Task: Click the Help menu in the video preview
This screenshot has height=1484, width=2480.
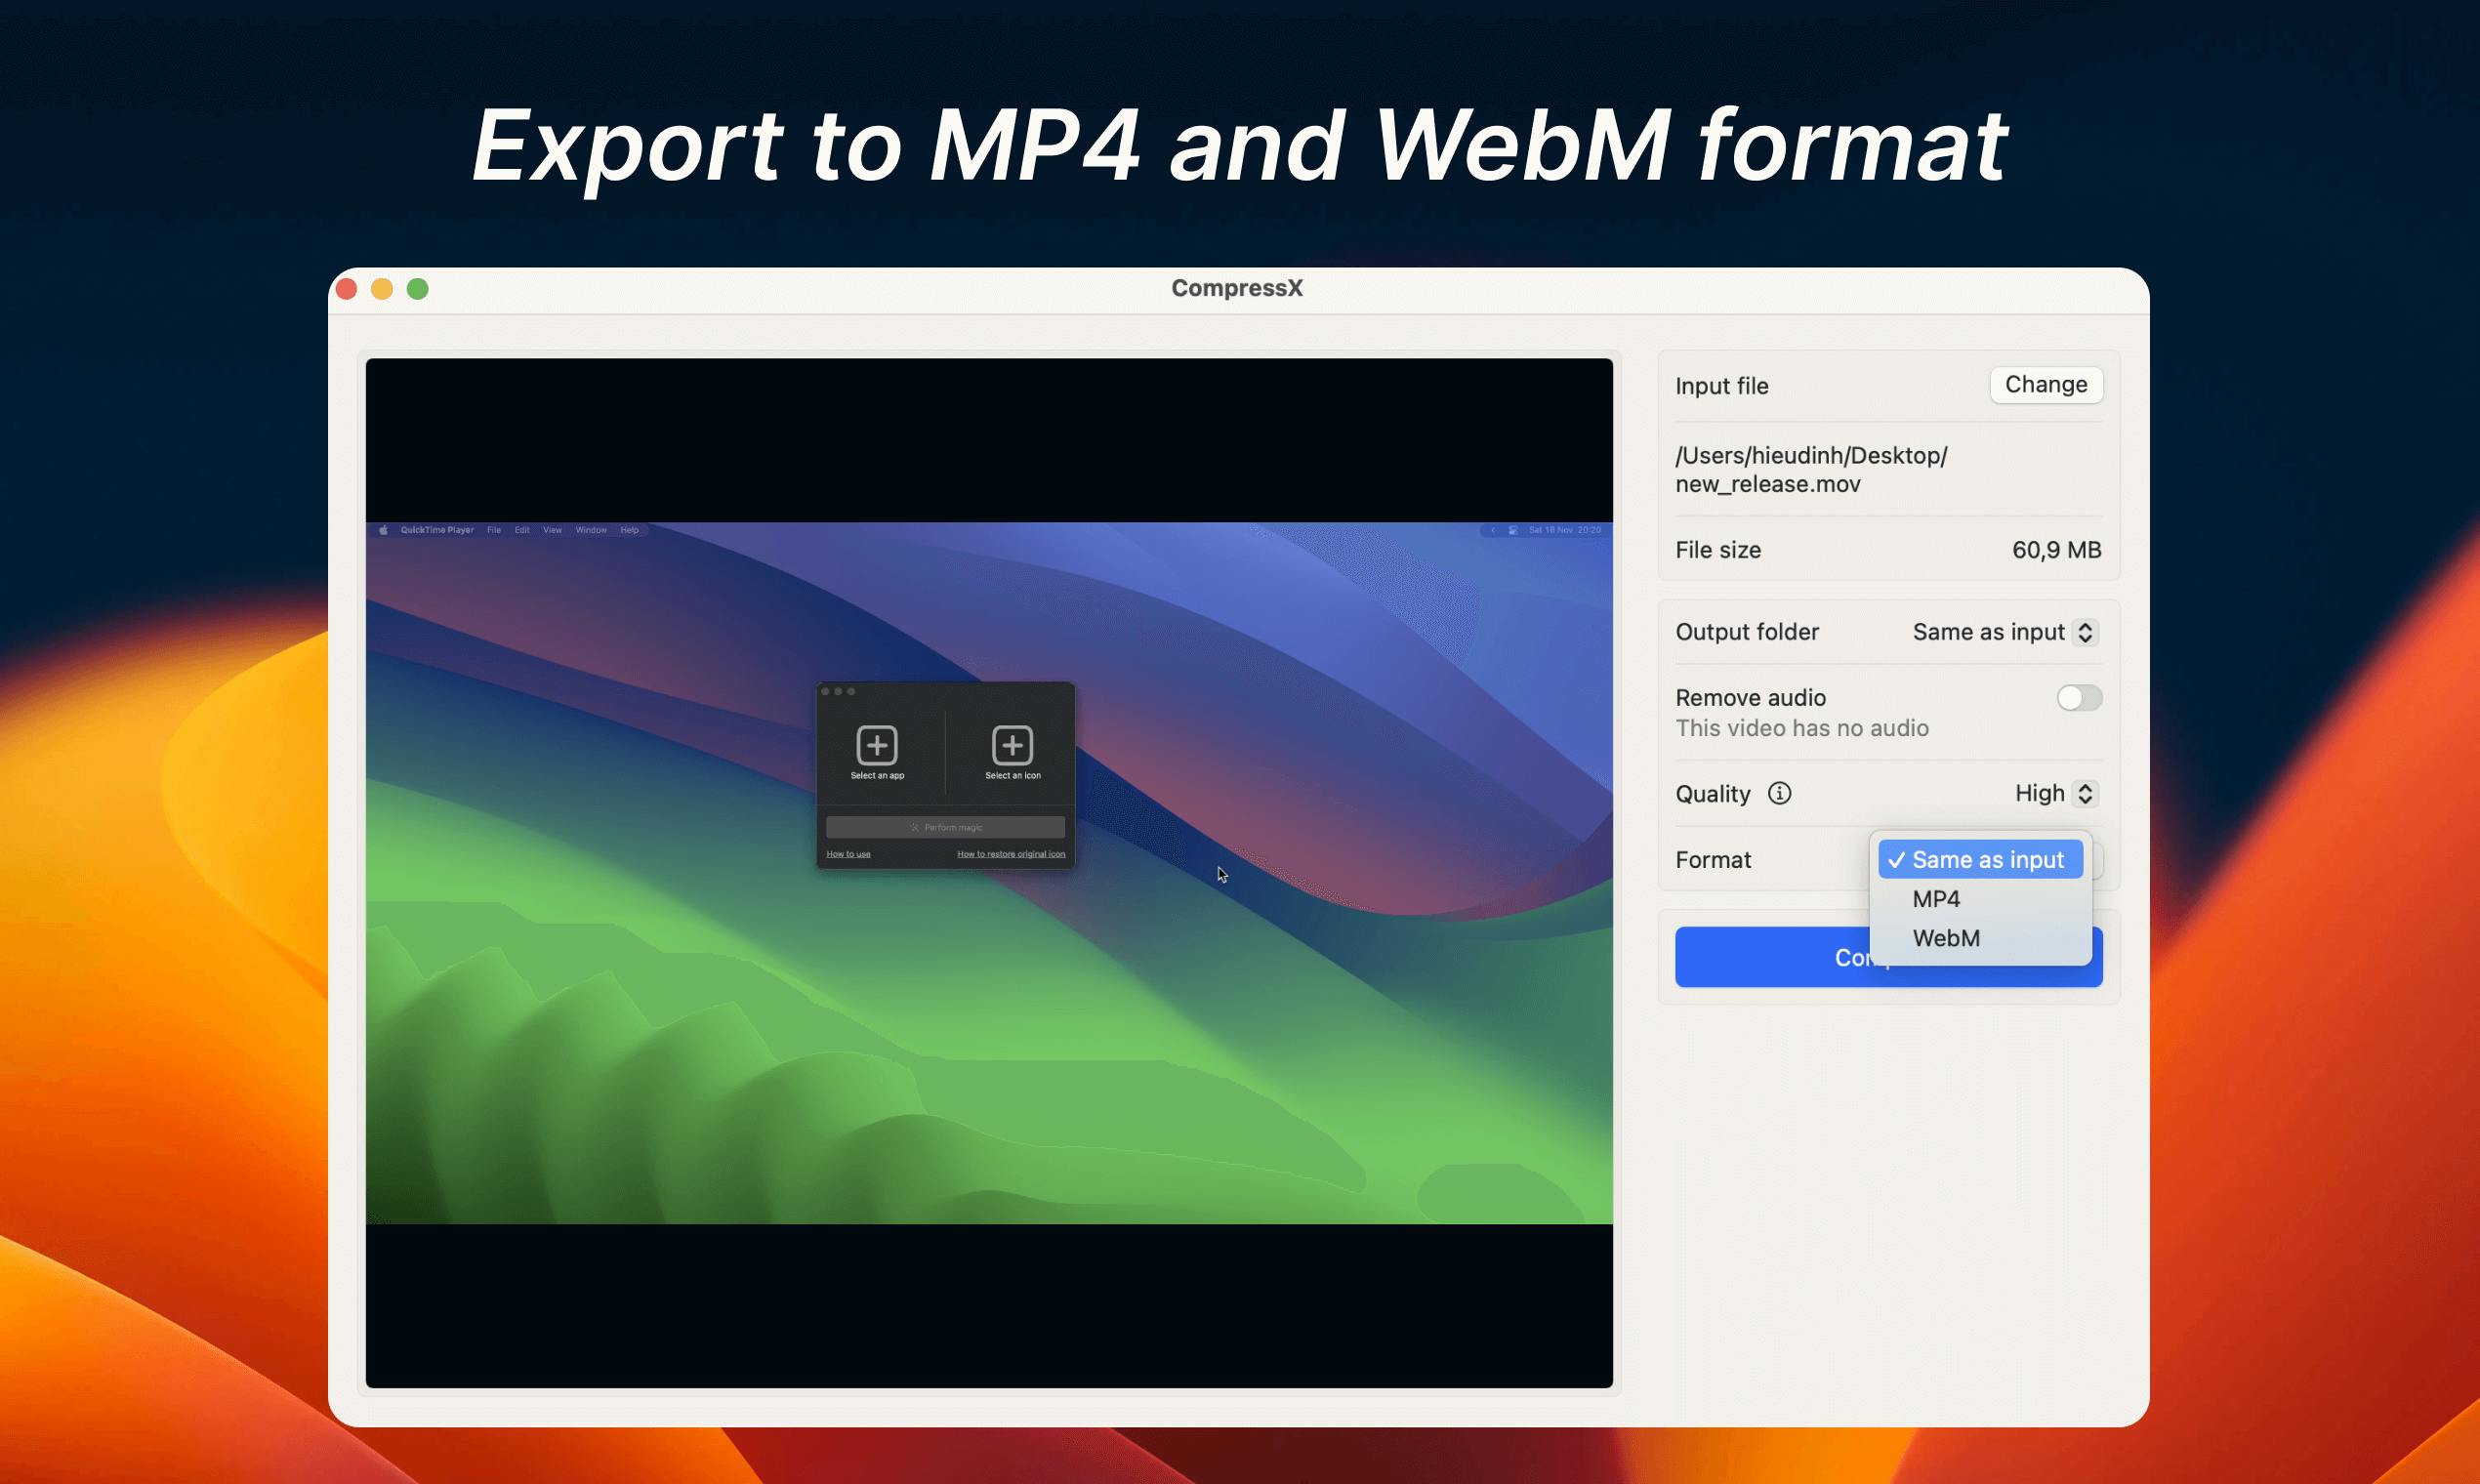Action: pyautogui.click(x=629, y=530)
